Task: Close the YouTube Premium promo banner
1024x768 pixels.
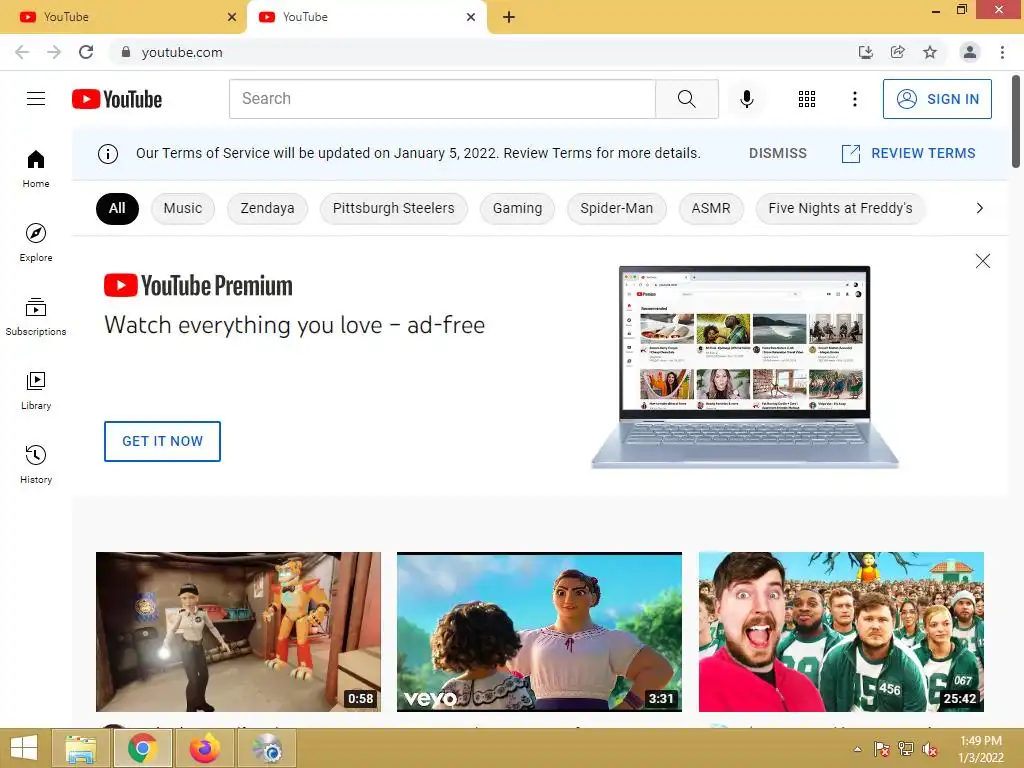Action: click(x=982, y=261)
